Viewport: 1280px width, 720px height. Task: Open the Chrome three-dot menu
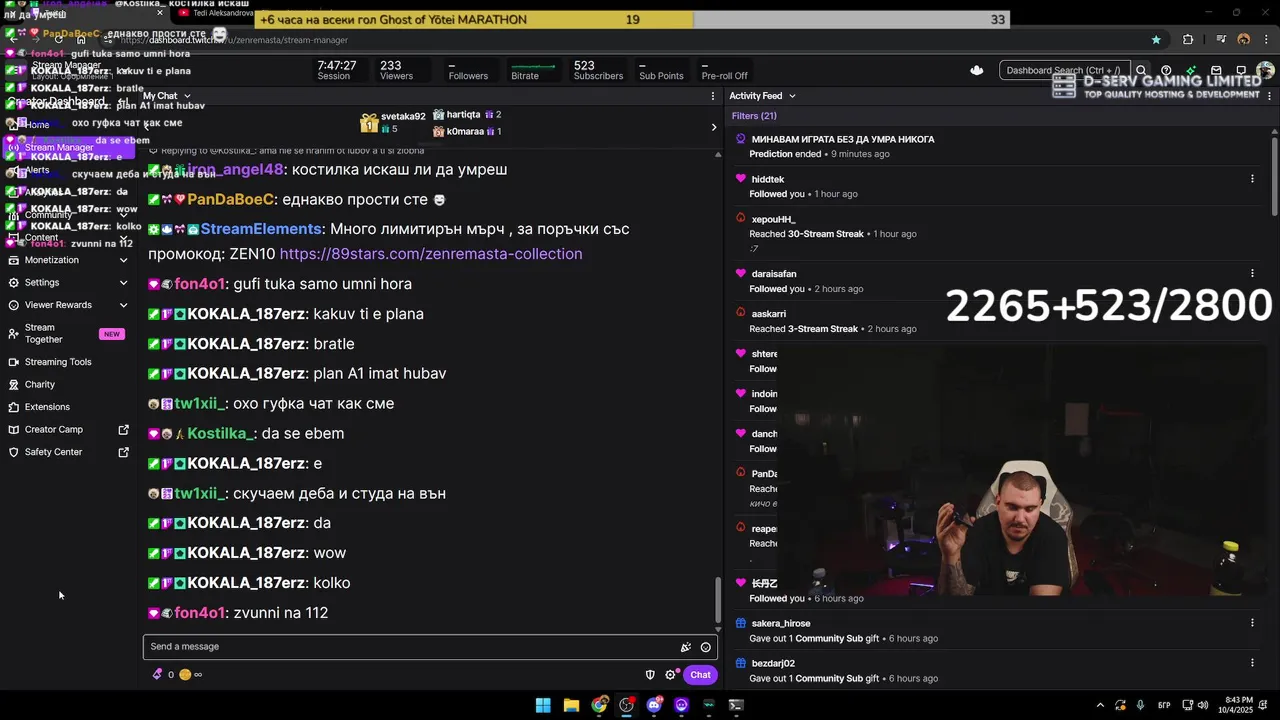1266,40
